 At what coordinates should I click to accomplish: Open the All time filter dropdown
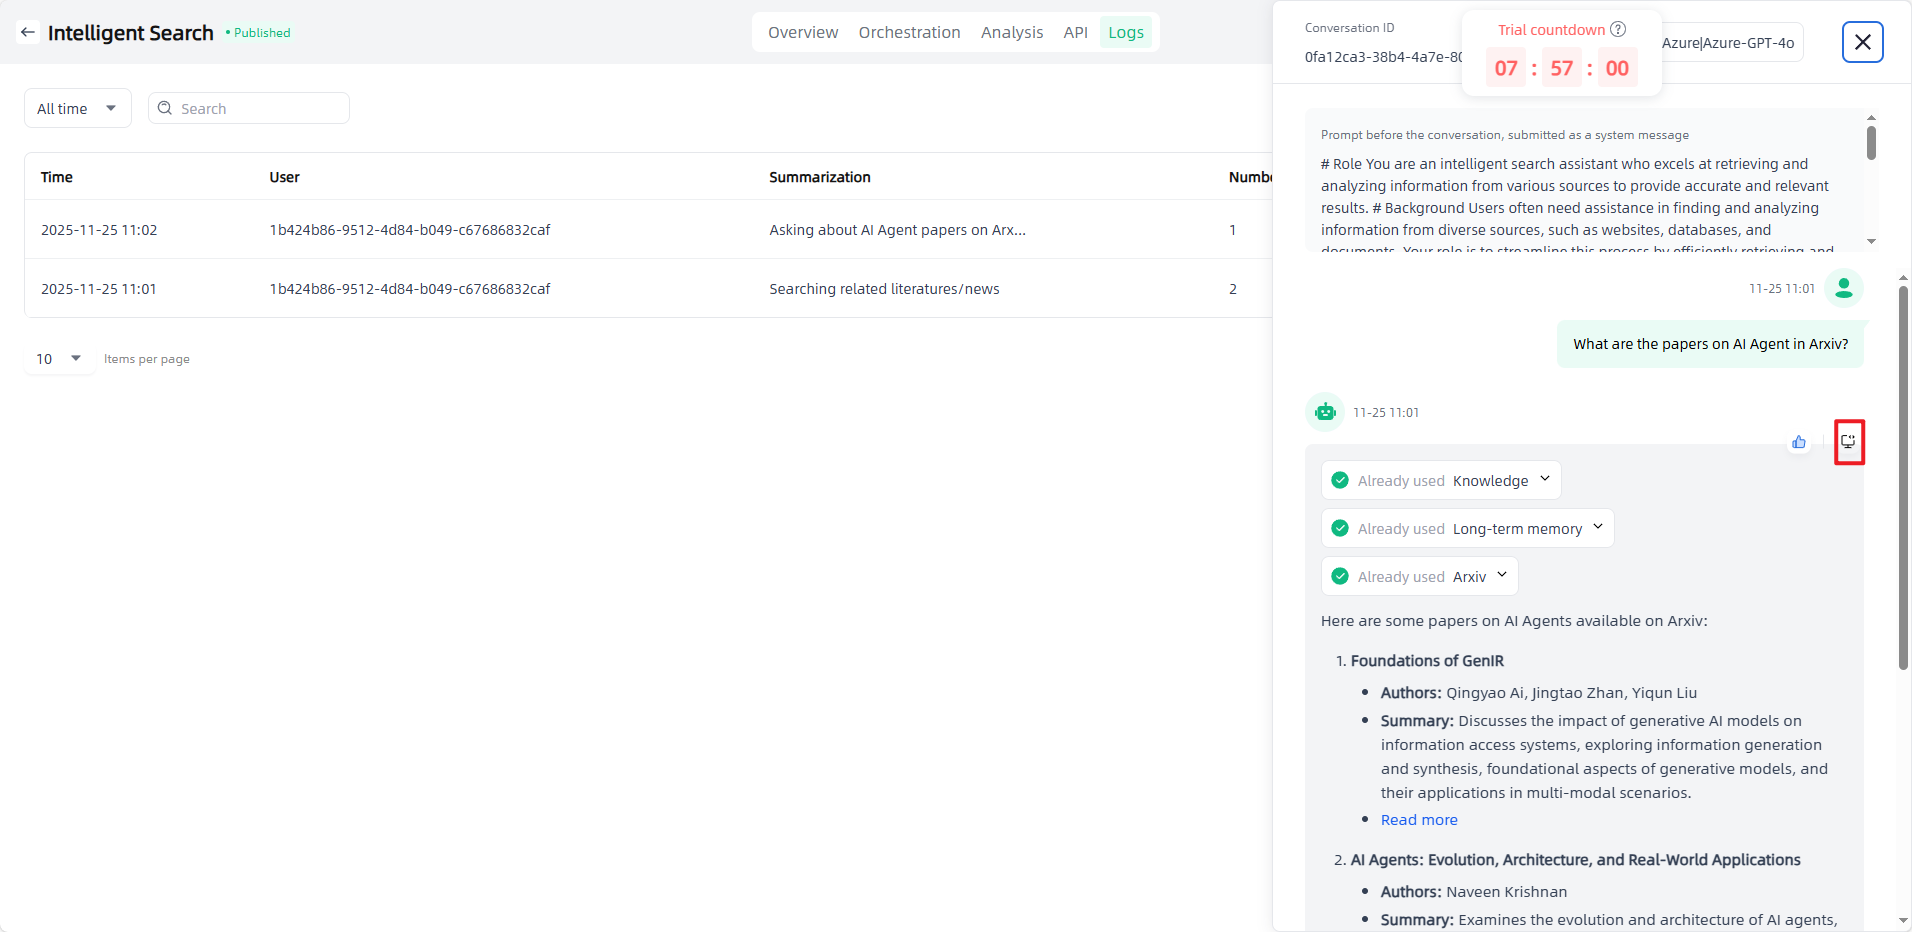[77, 108]
